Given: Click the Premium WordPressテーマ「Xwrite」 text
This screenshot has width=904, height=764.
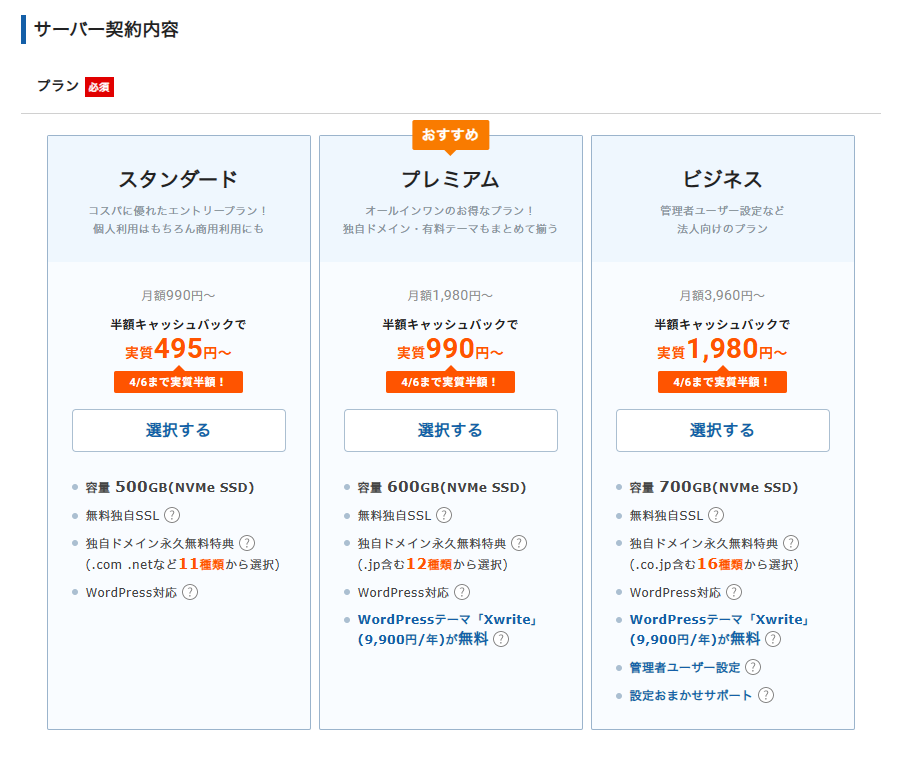Looking at the screenshot, I should (x=449, y=620).
